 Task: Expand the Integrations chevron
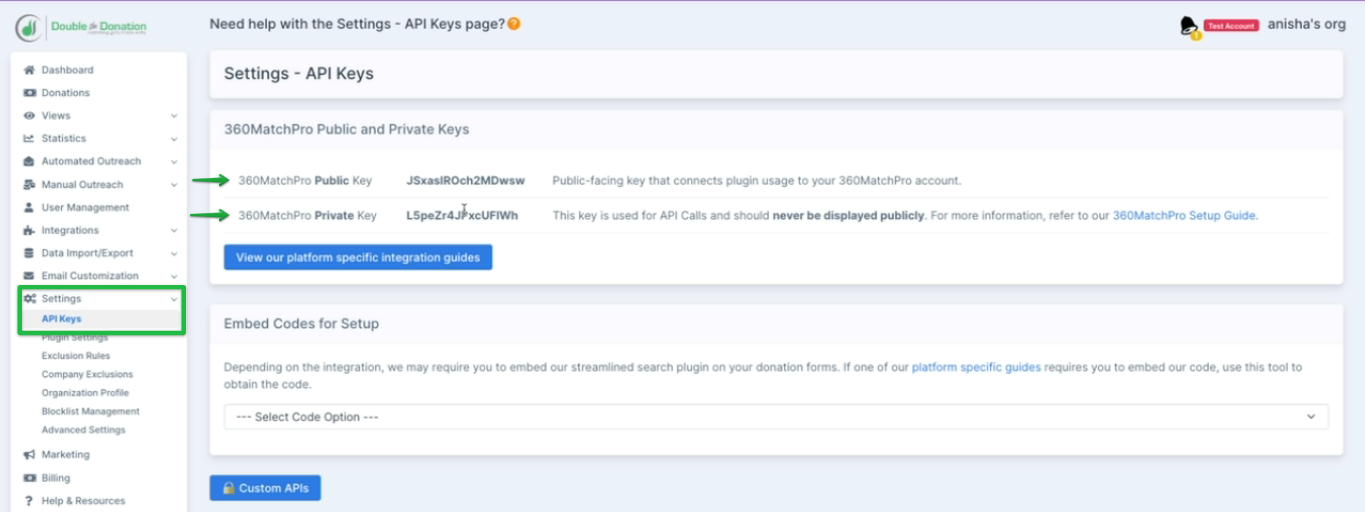point(174,231)
